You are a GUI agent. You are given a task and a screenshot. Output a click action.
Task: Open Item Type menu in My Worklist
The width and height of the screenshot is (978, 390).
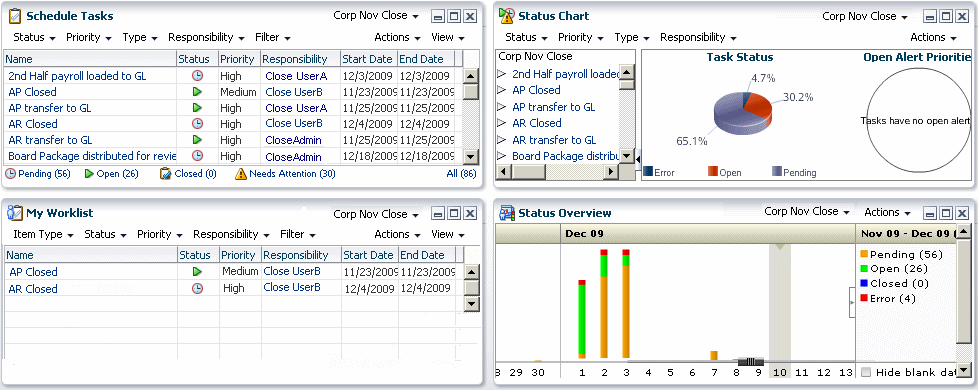click(x=44, y=235)
